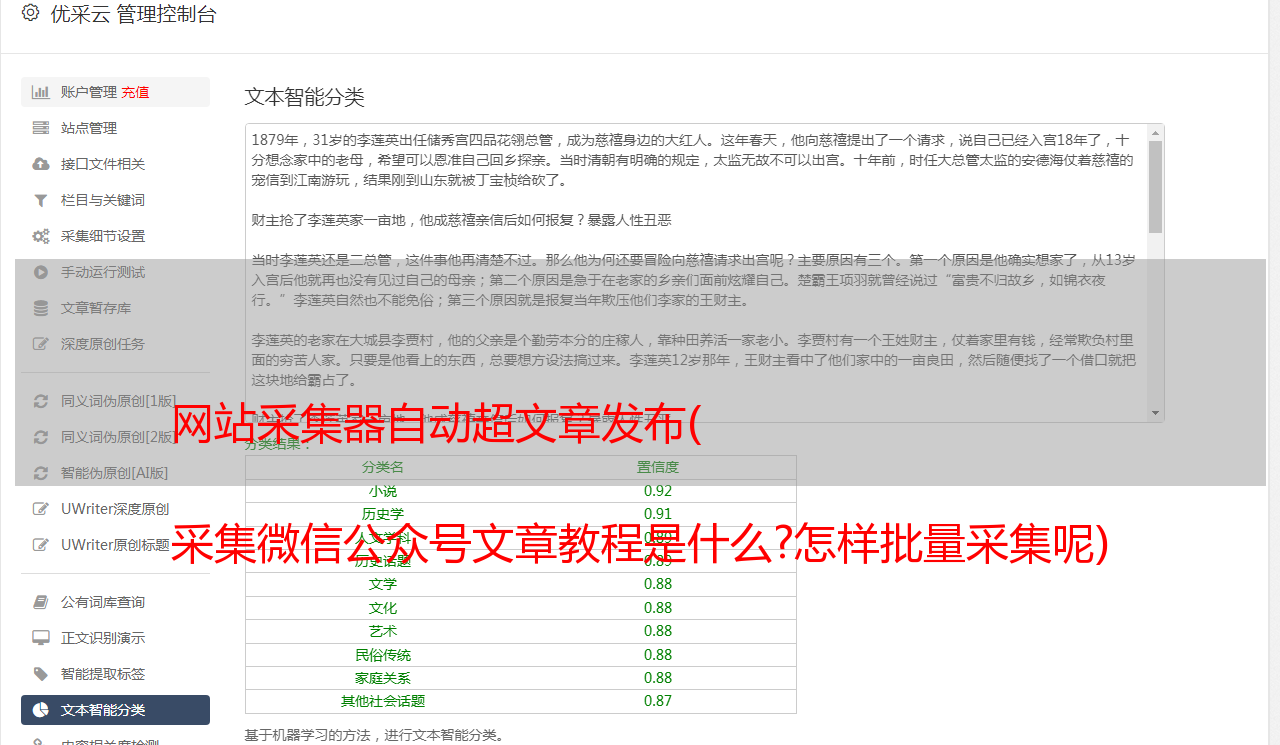
Task: Click the book icon for 公有词库查询
Action: click(41, 602)
